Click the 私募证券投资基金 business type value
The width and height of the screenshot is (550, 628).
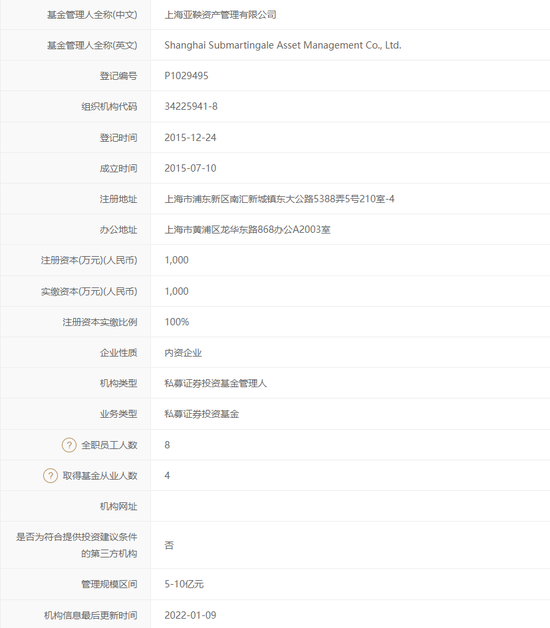(201, 414)
